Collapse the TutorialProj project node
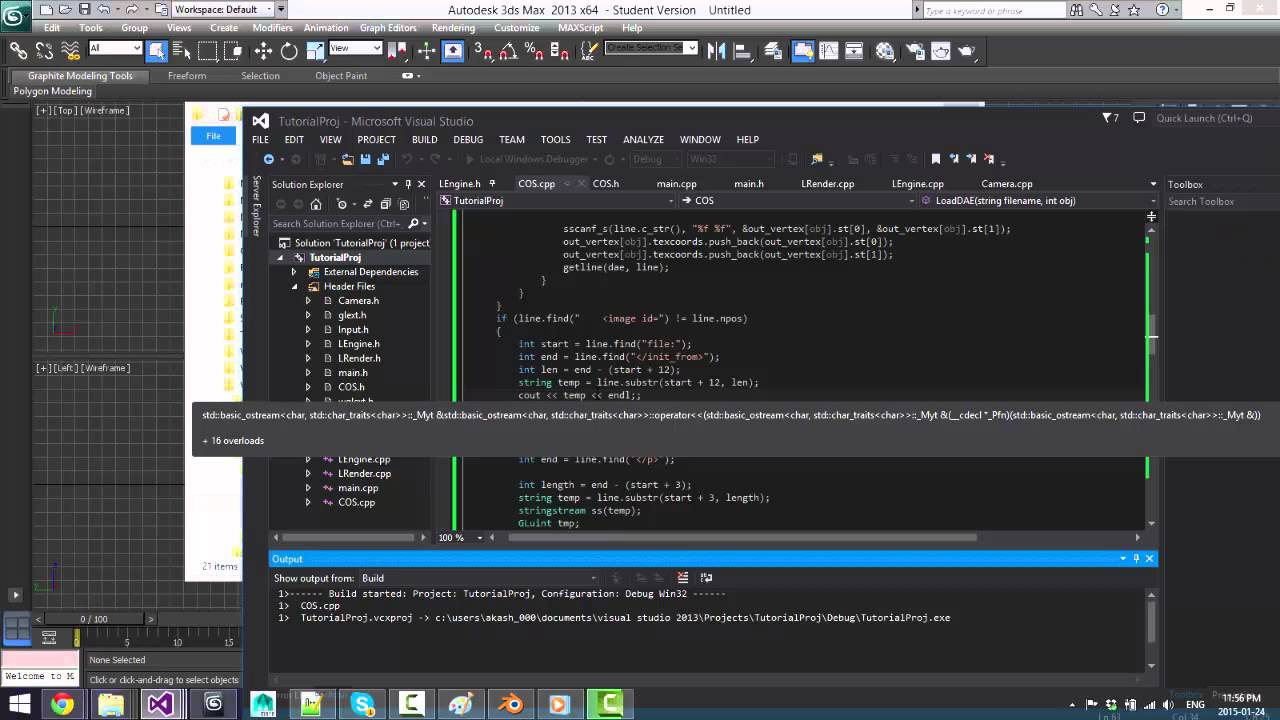 (281, 258)
